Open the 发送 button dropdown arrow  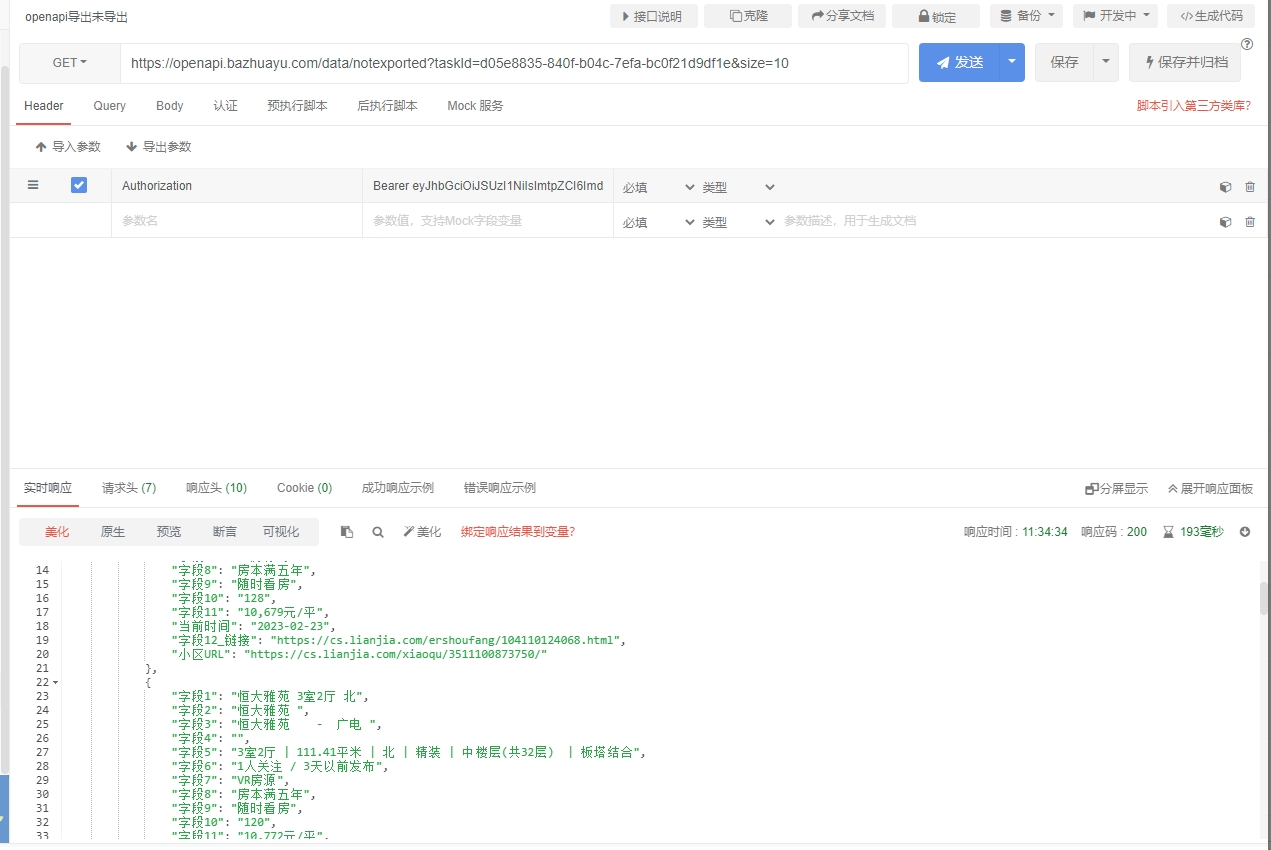(x=1011, y=62)
